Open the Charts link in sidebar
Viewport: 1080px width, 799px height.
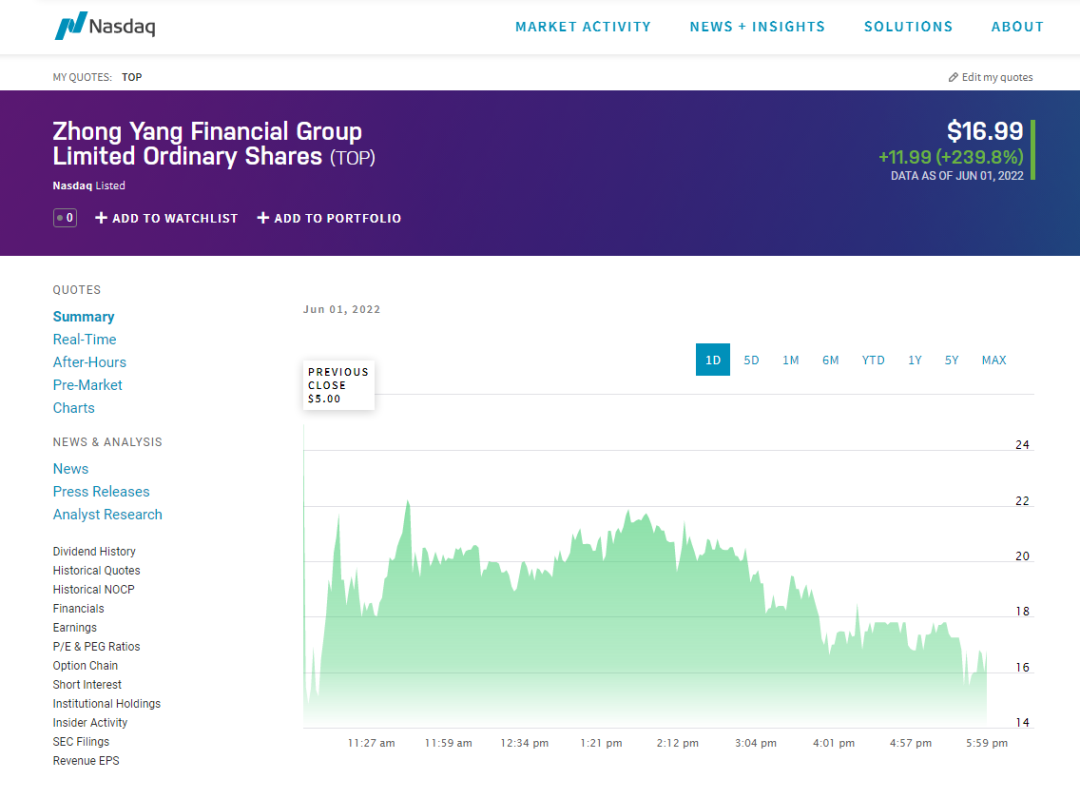(x=74, y=408)
